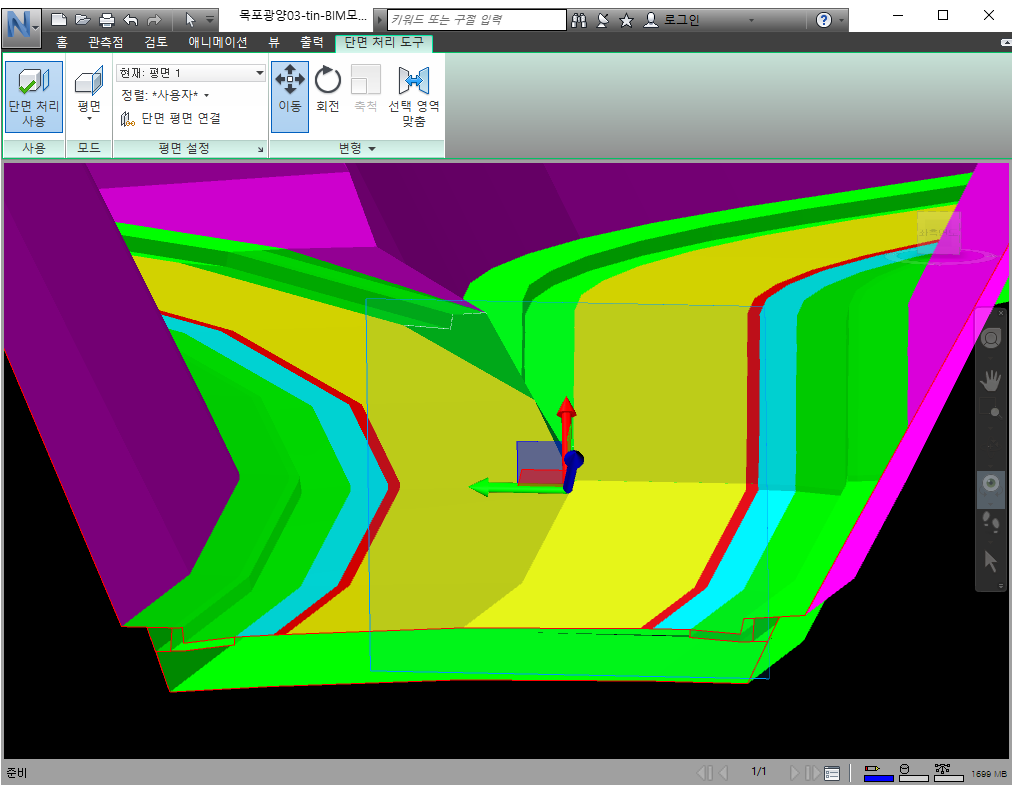
Task: Enable the 단면 처리 사용 sectioning tool
Action: pyautogui.click(x=33, y=96)
